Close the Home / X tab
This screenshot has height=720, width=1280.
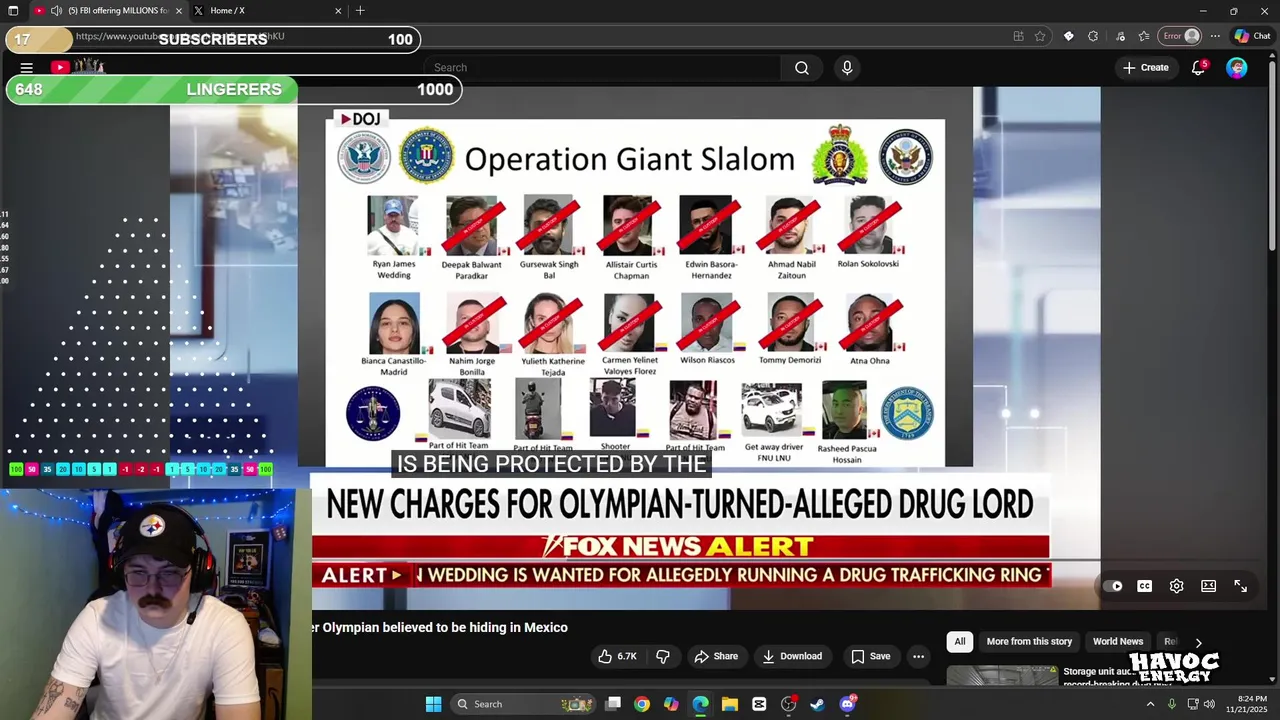[338, 11]
